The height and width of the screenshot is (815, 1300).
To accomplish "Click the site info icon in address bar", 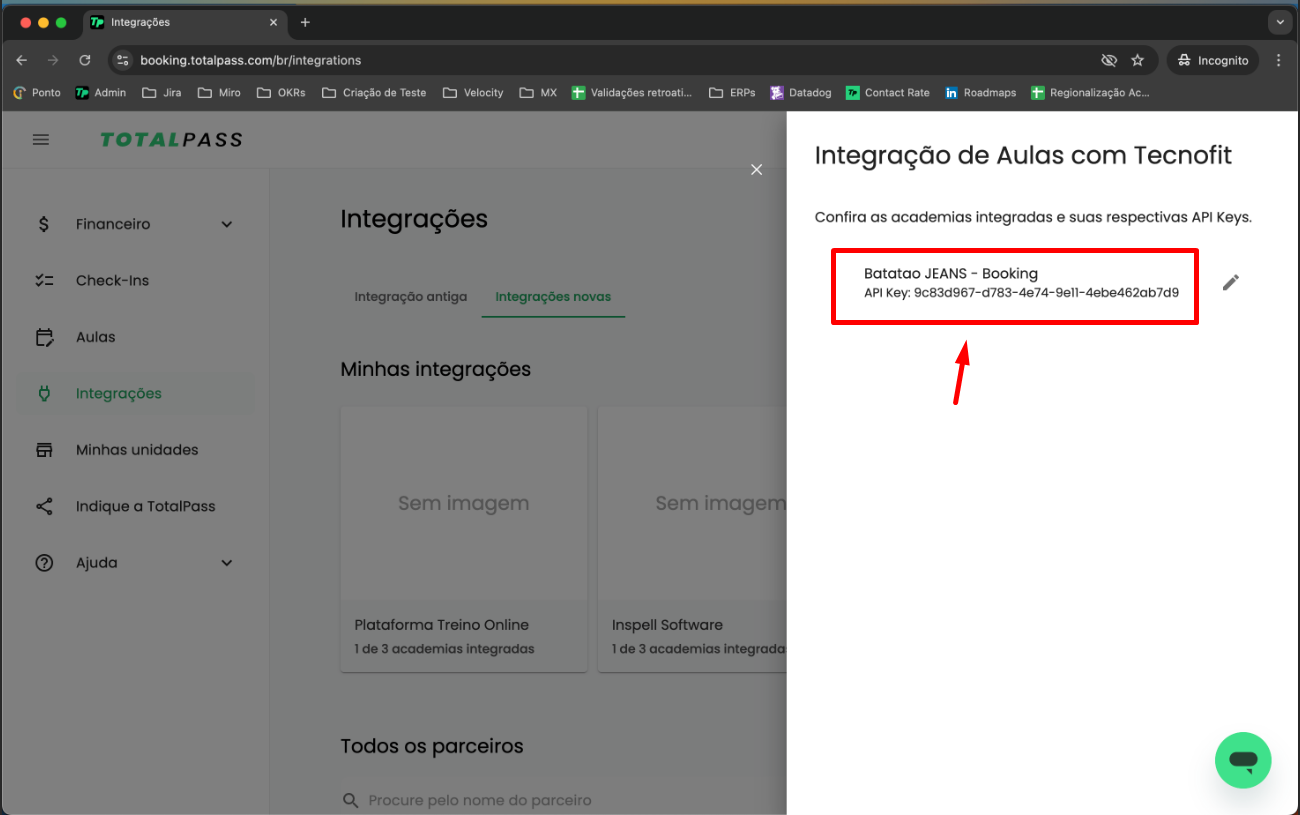I will (122, 60).
